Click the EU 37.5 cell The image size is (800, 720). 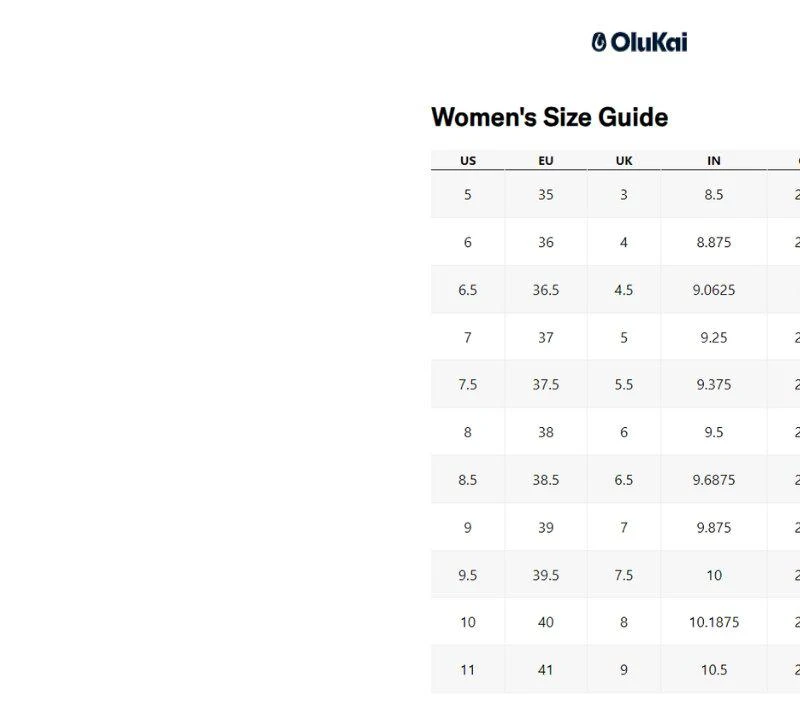point(546,385)
